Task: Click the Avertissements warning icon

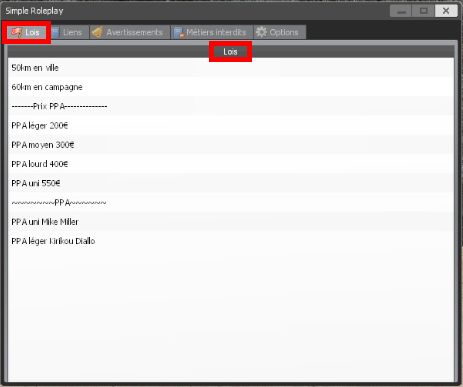Action: click(97, 32)
